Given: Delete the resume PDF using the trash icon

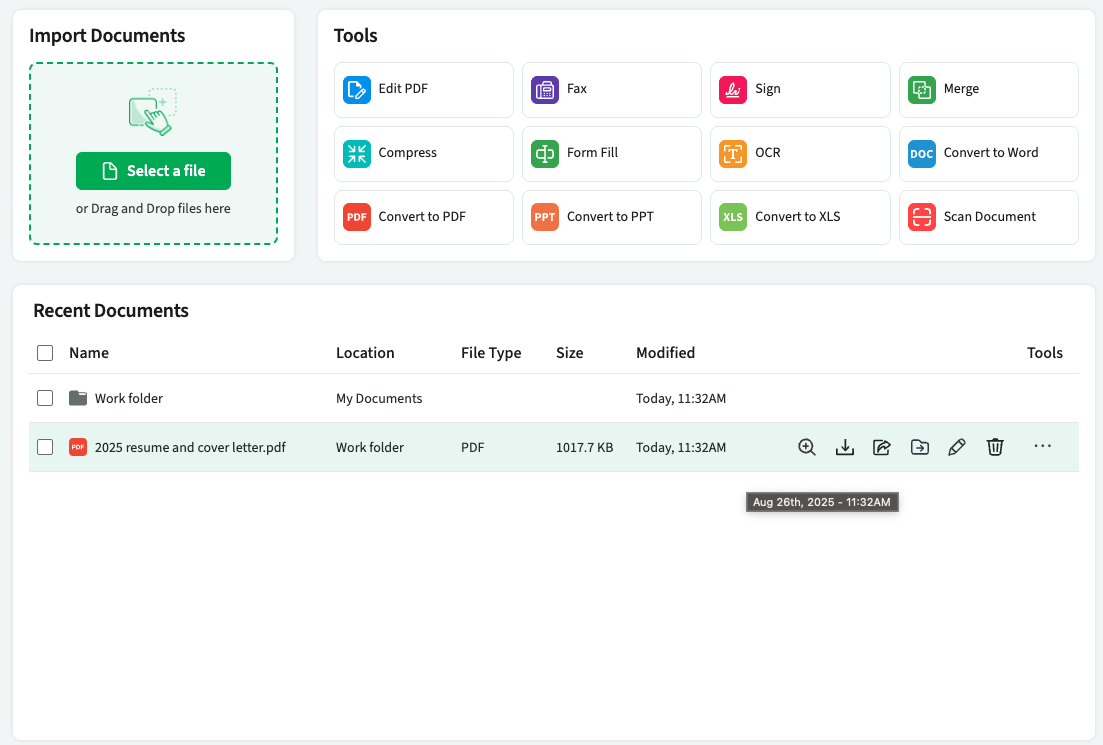Looking at the screenshot, I should [994, 447].
